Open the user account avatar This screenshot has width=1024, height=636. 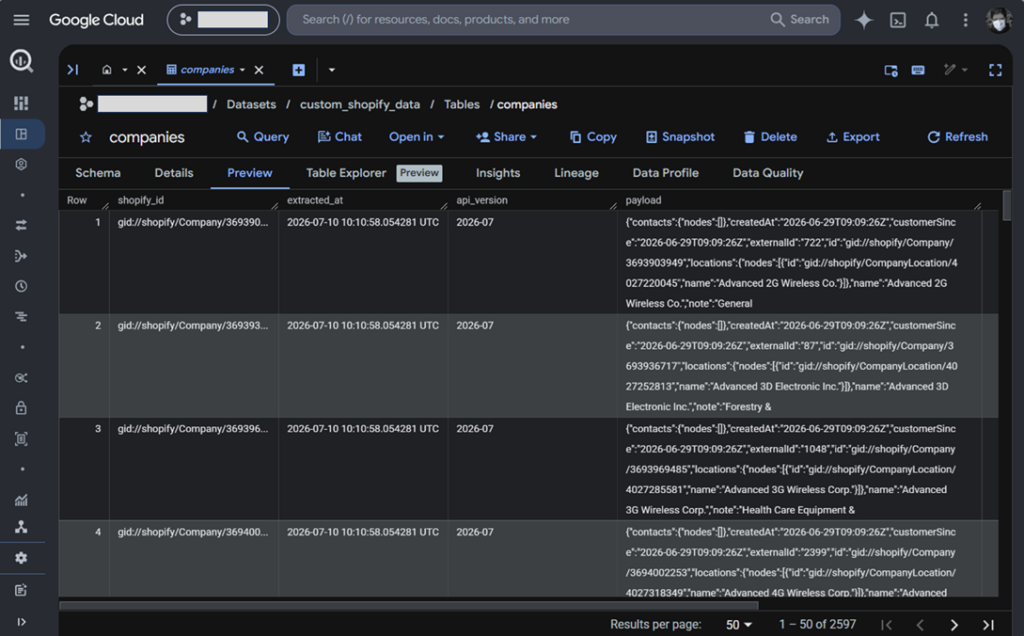tap(999, 20)
